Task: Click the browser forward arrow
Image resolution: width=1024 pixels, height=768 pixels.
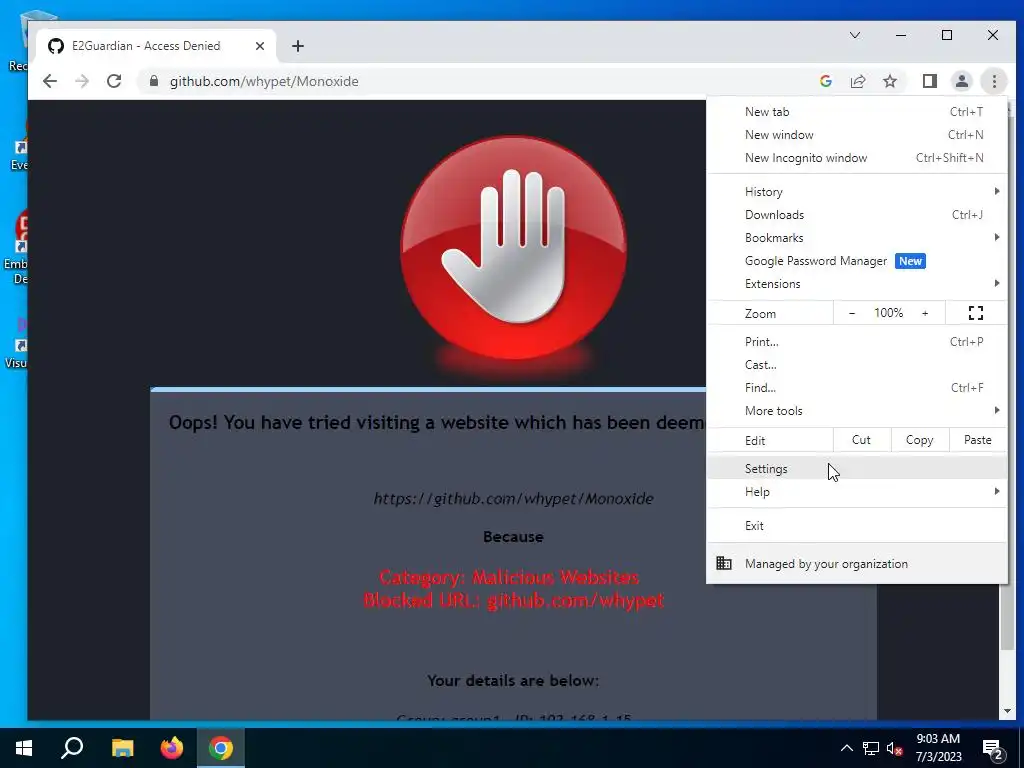Action: (x=82, y=81)
